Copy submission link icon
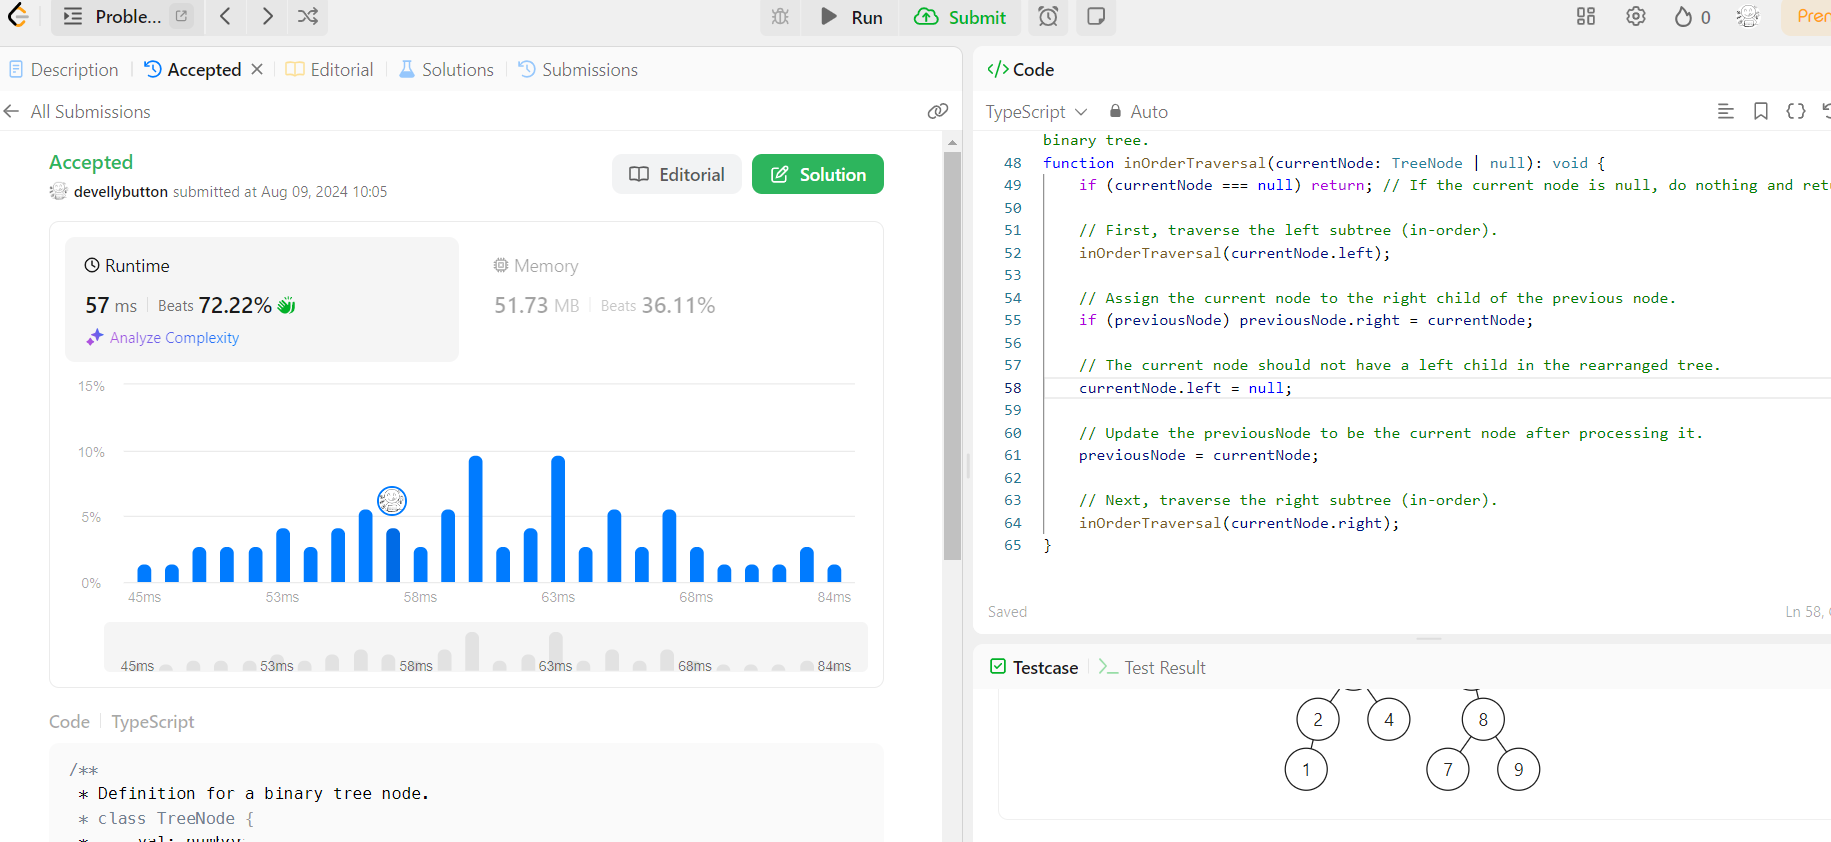Image resolution: width=1831 pixels, height=842 pixels. [937, 111]
